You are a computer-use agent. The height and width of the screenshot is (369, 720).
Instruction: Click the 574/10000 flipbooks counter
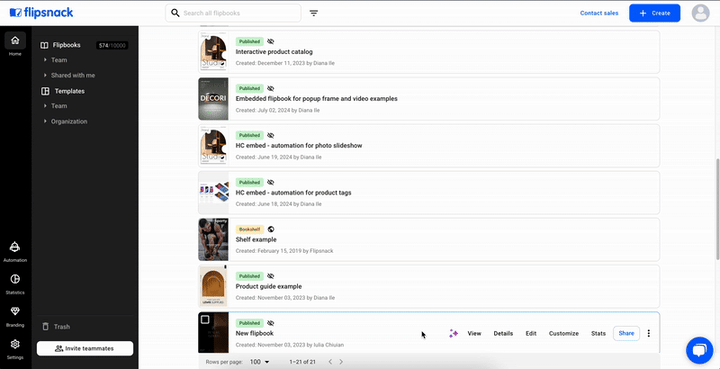[112, 45]
